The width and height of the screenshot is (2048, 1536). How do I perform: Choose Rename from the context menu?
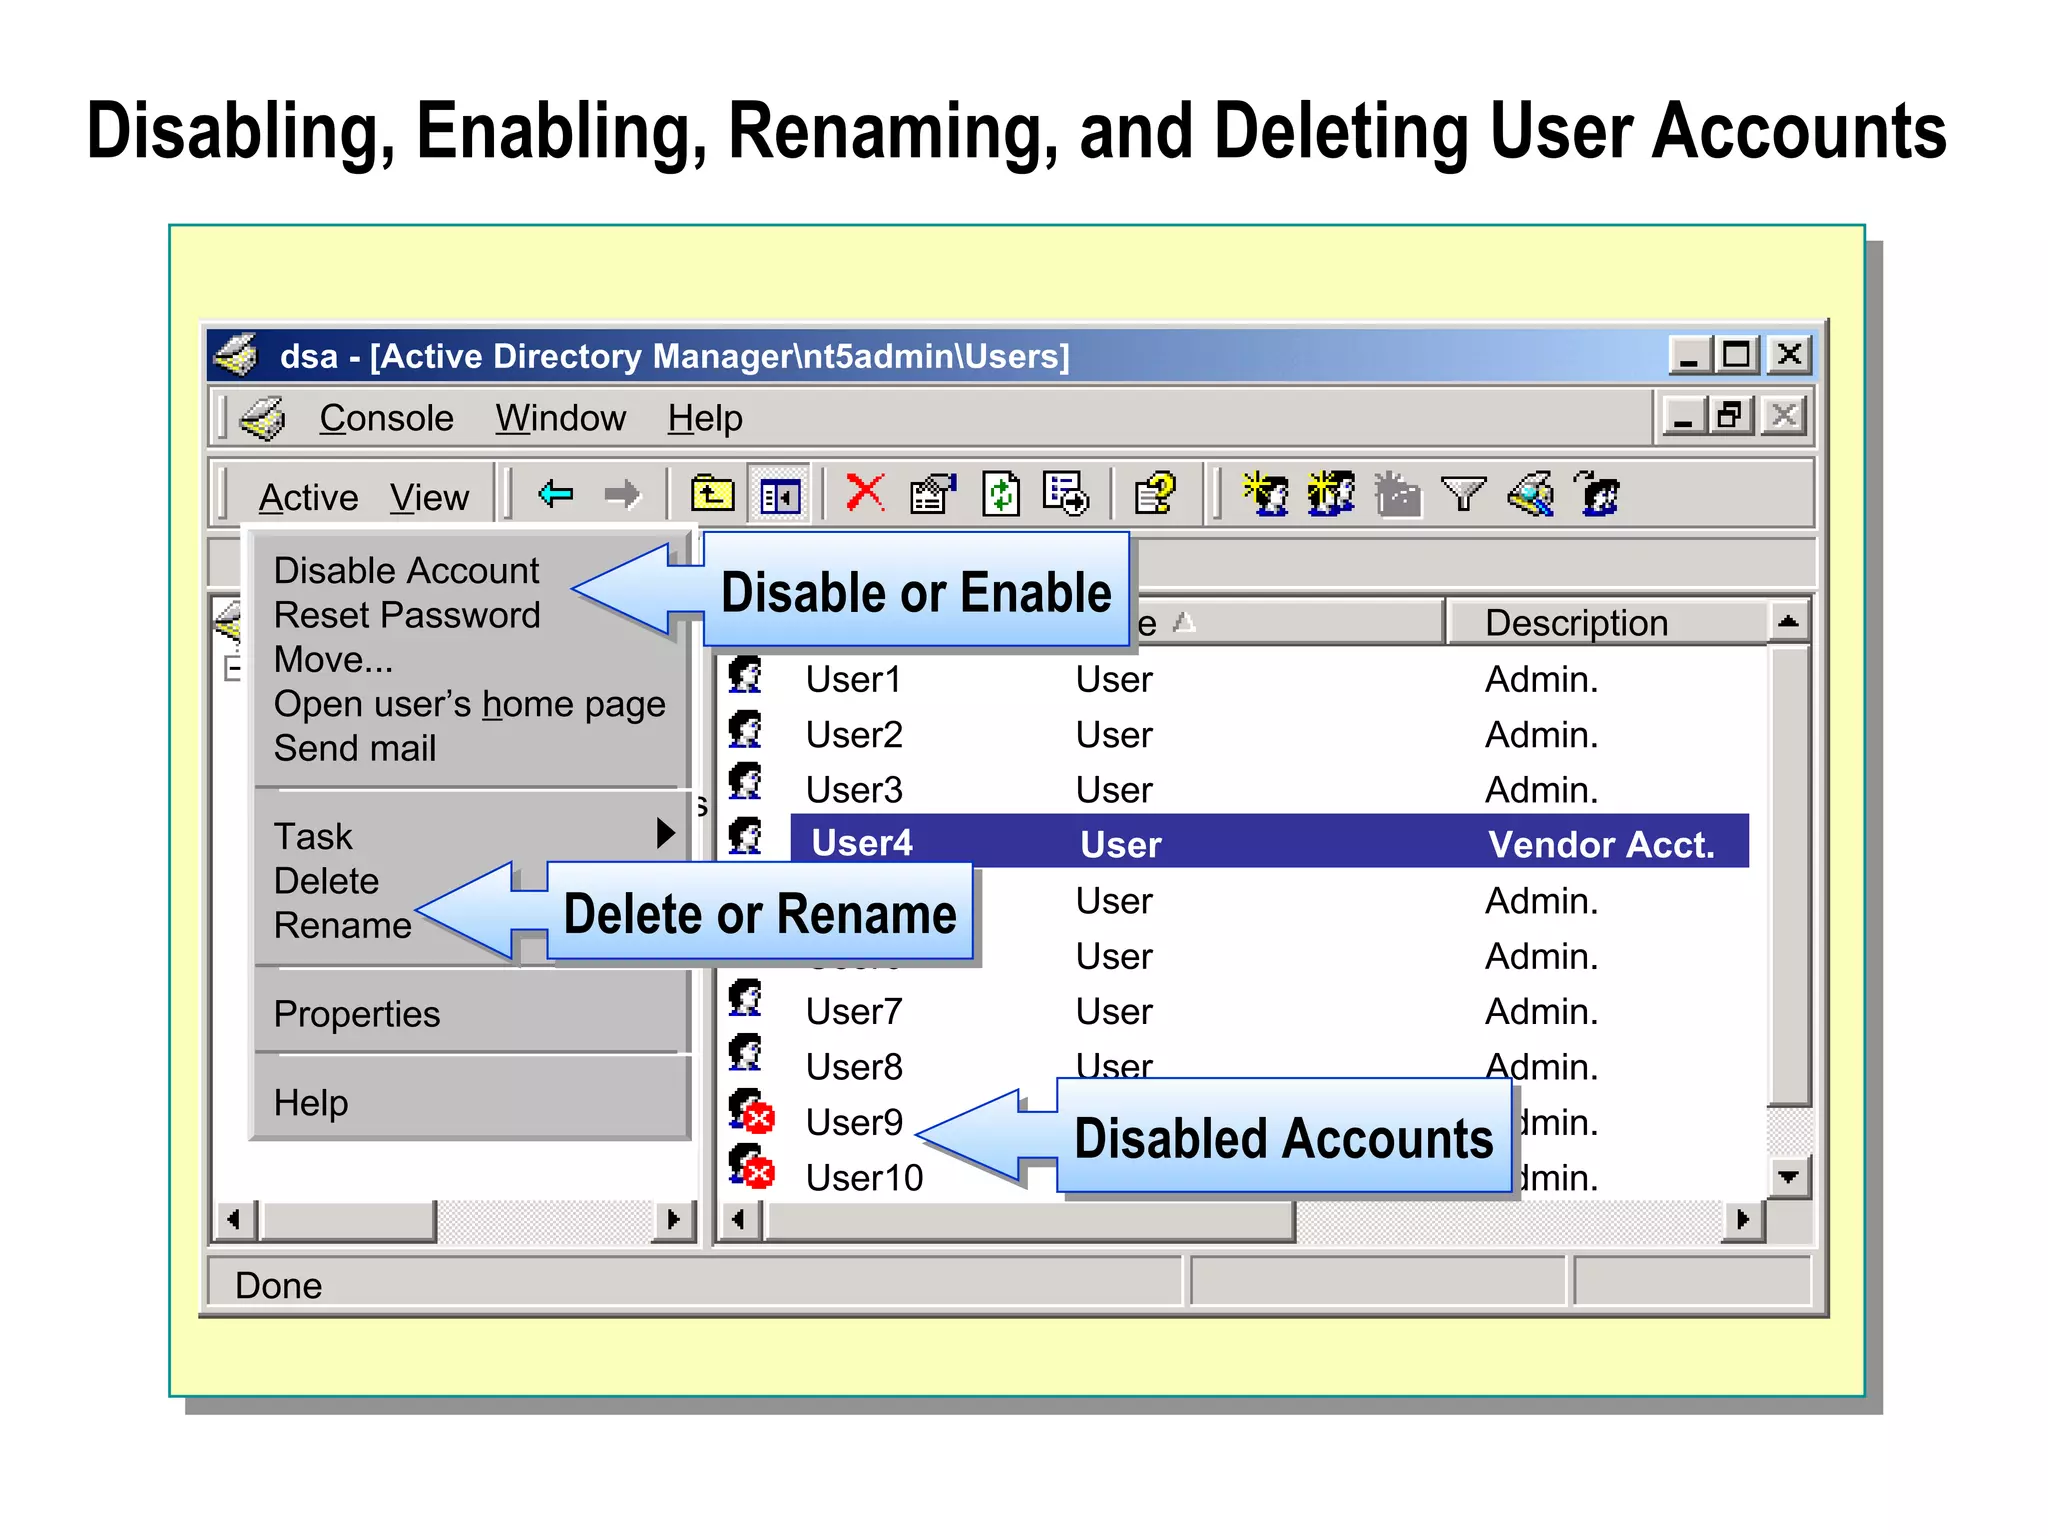coord(342,925)
